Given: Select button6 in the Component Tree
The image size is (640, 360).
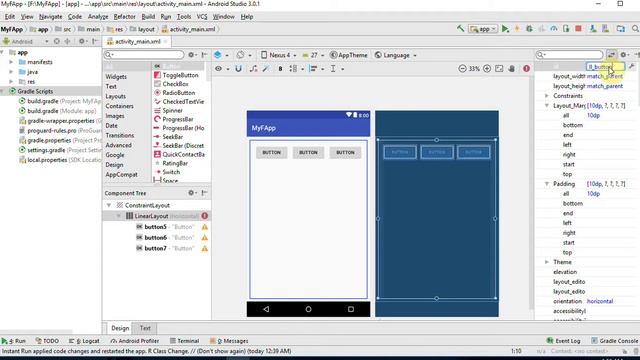Looking at the screenshot, I should (x=156, y=238).
